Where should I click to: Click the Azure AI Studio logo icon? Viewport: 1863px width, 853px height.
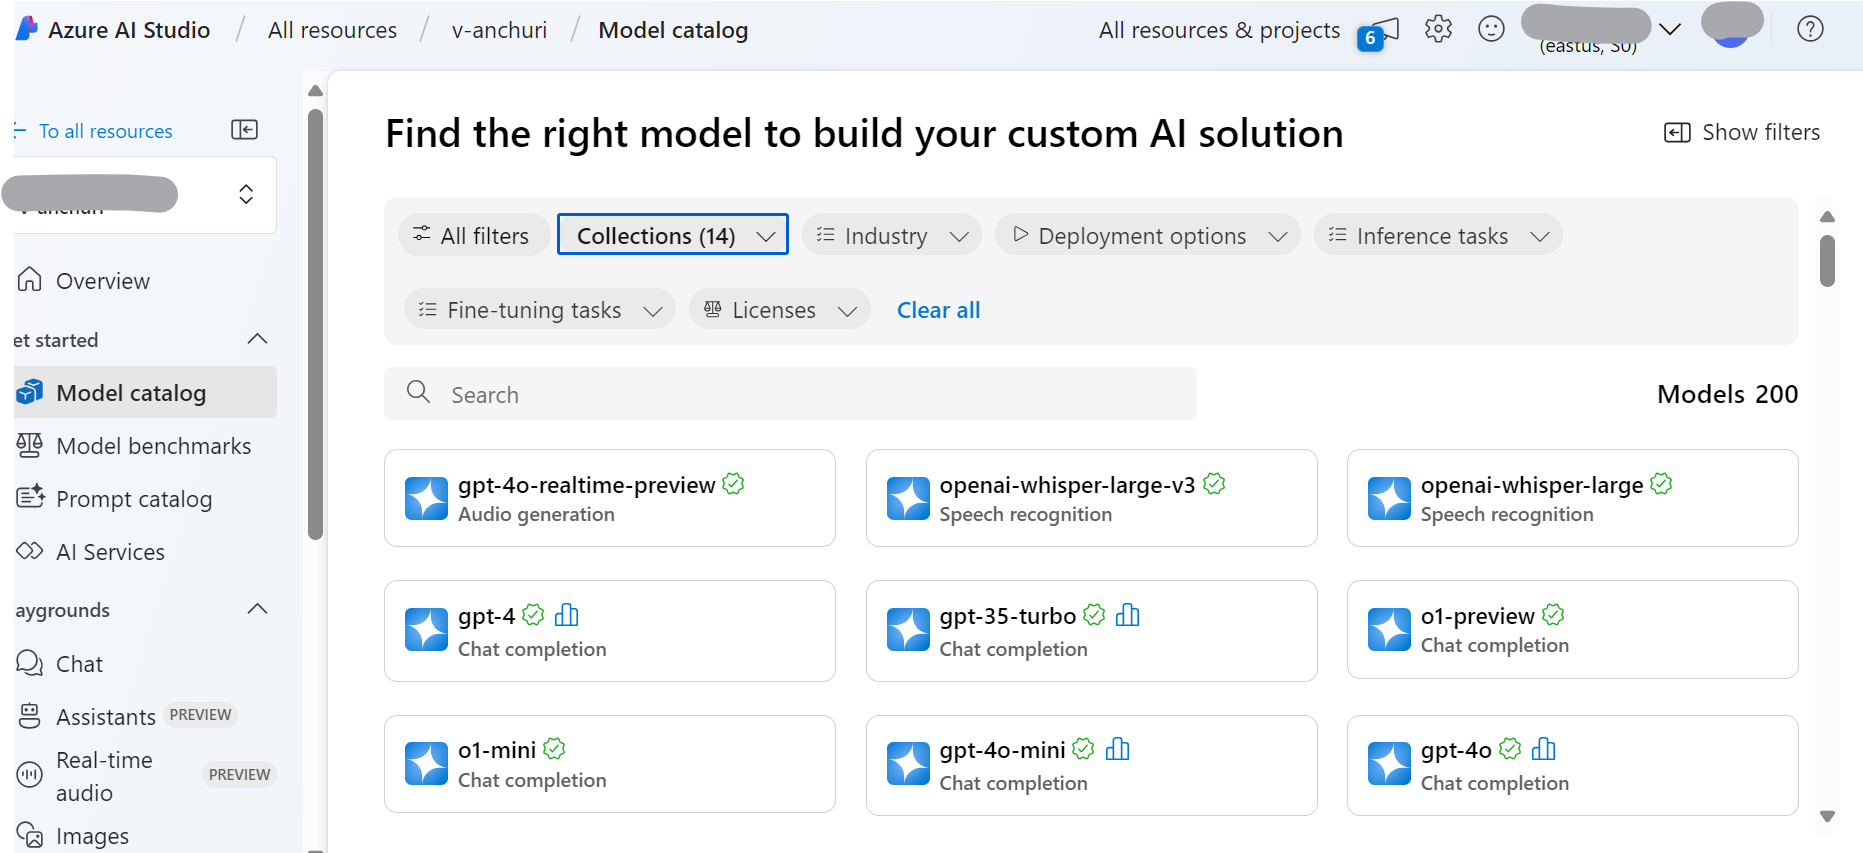click(x=27, y=29)
